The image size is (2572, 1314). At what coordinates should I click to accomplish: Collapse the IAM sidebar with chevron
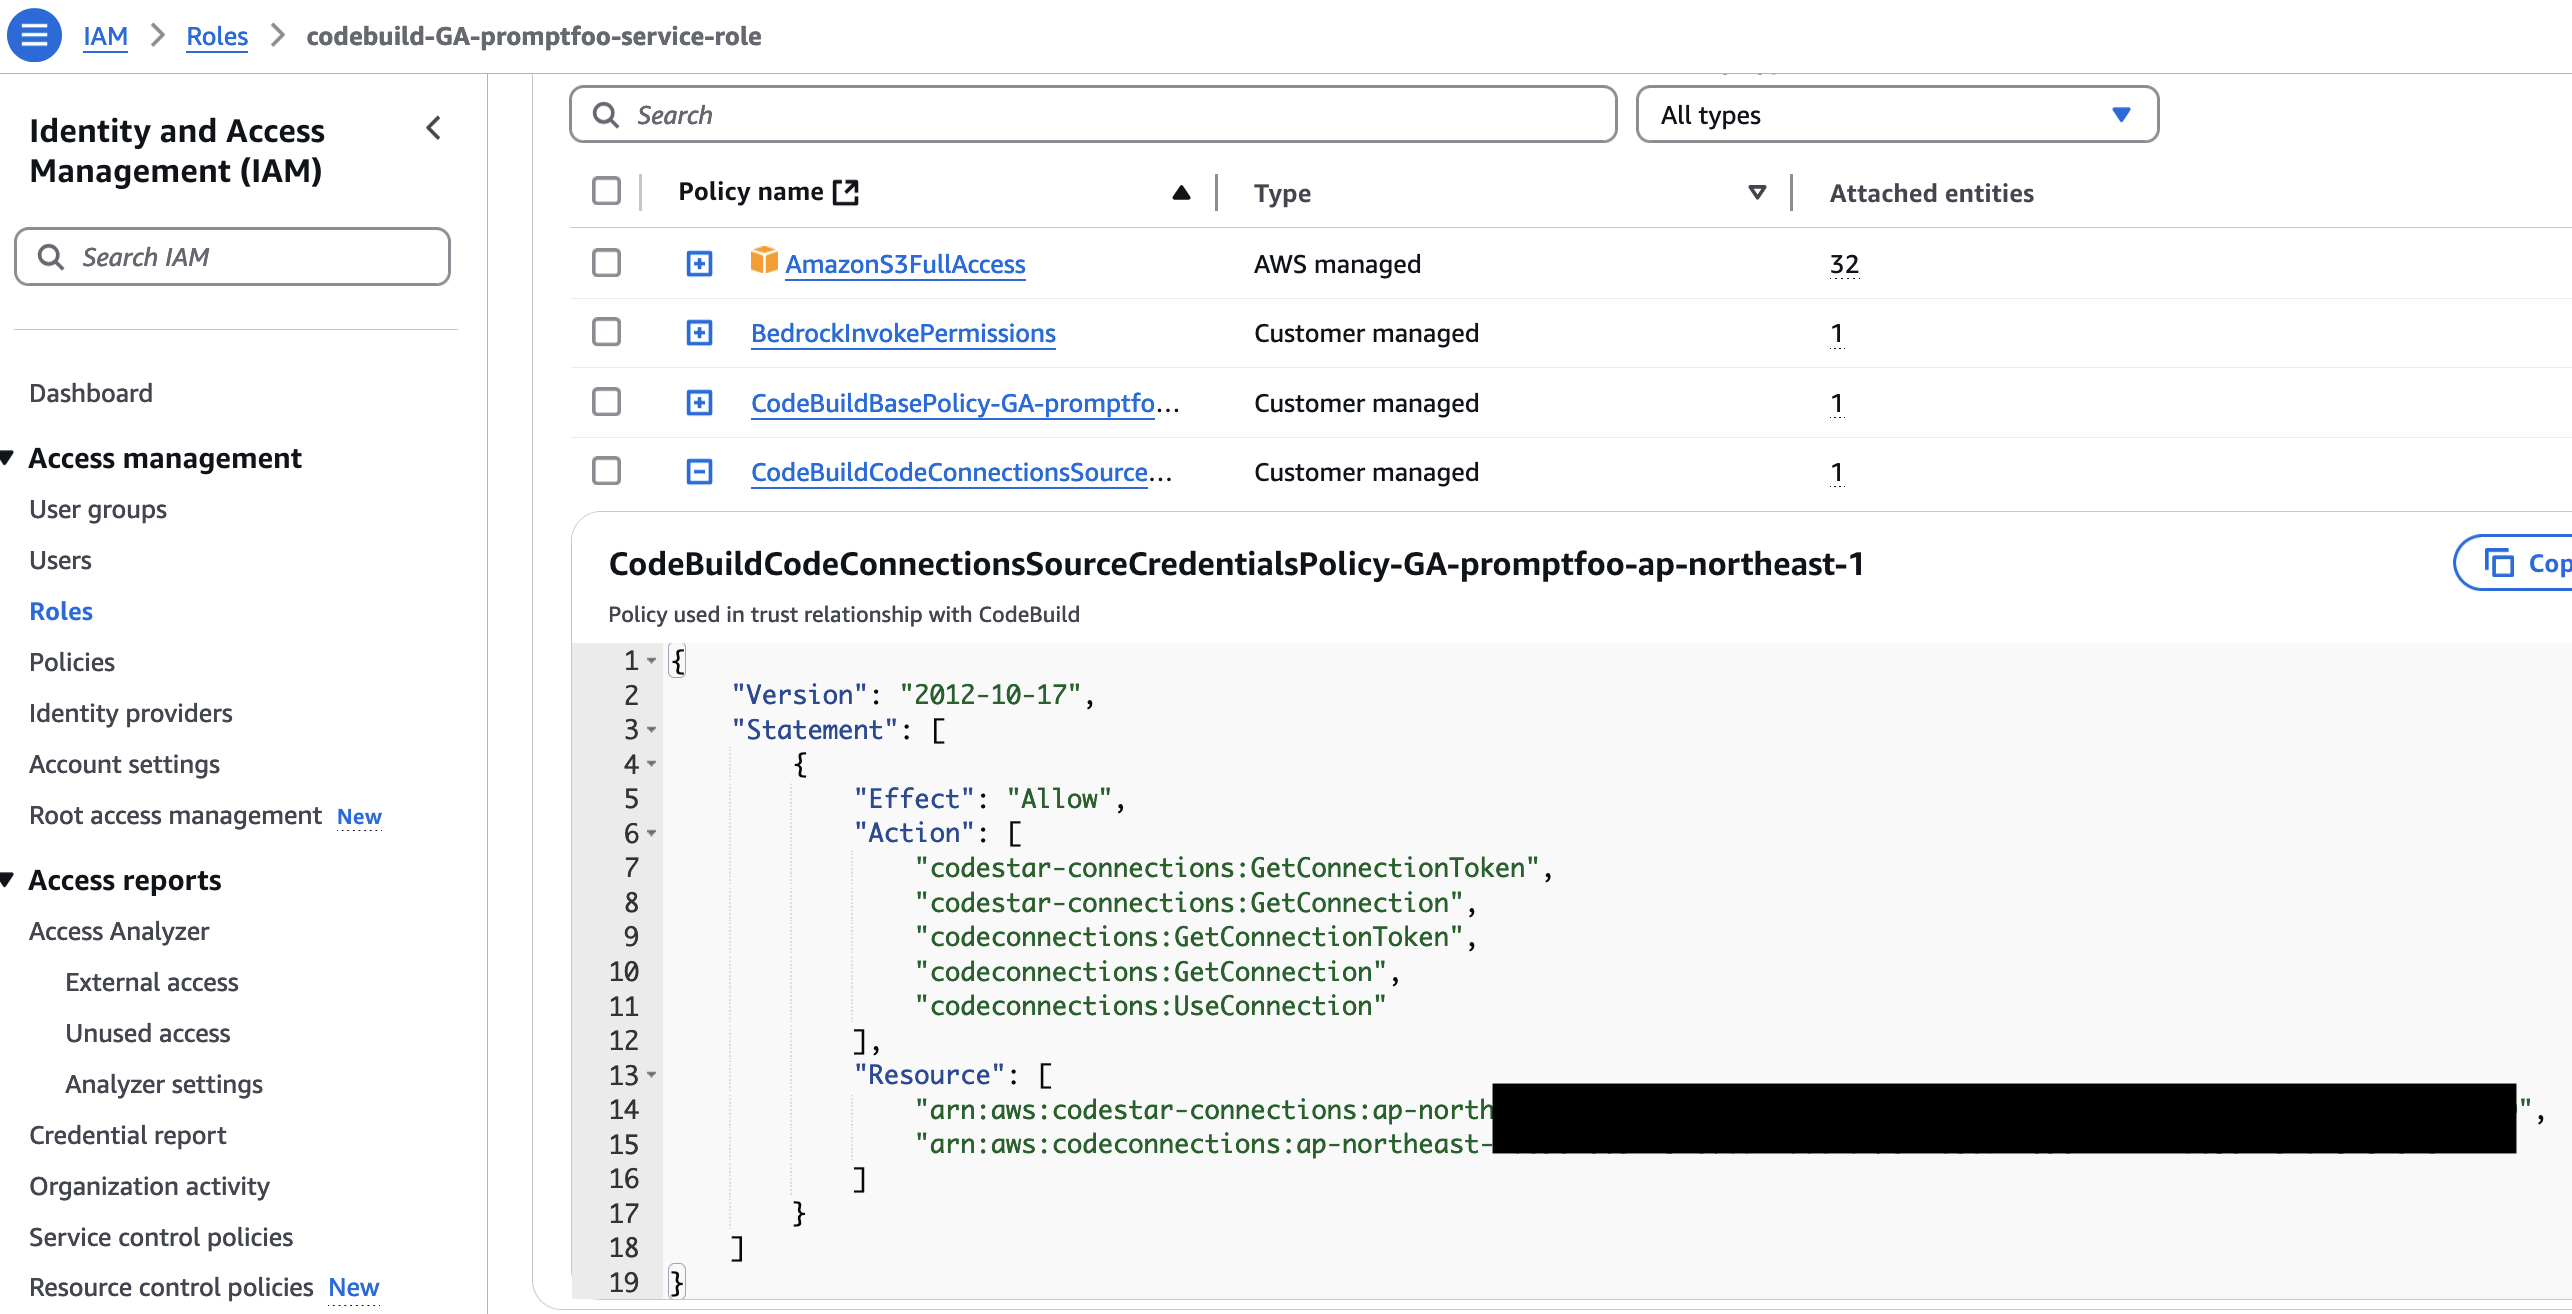[x=433, y=128]
